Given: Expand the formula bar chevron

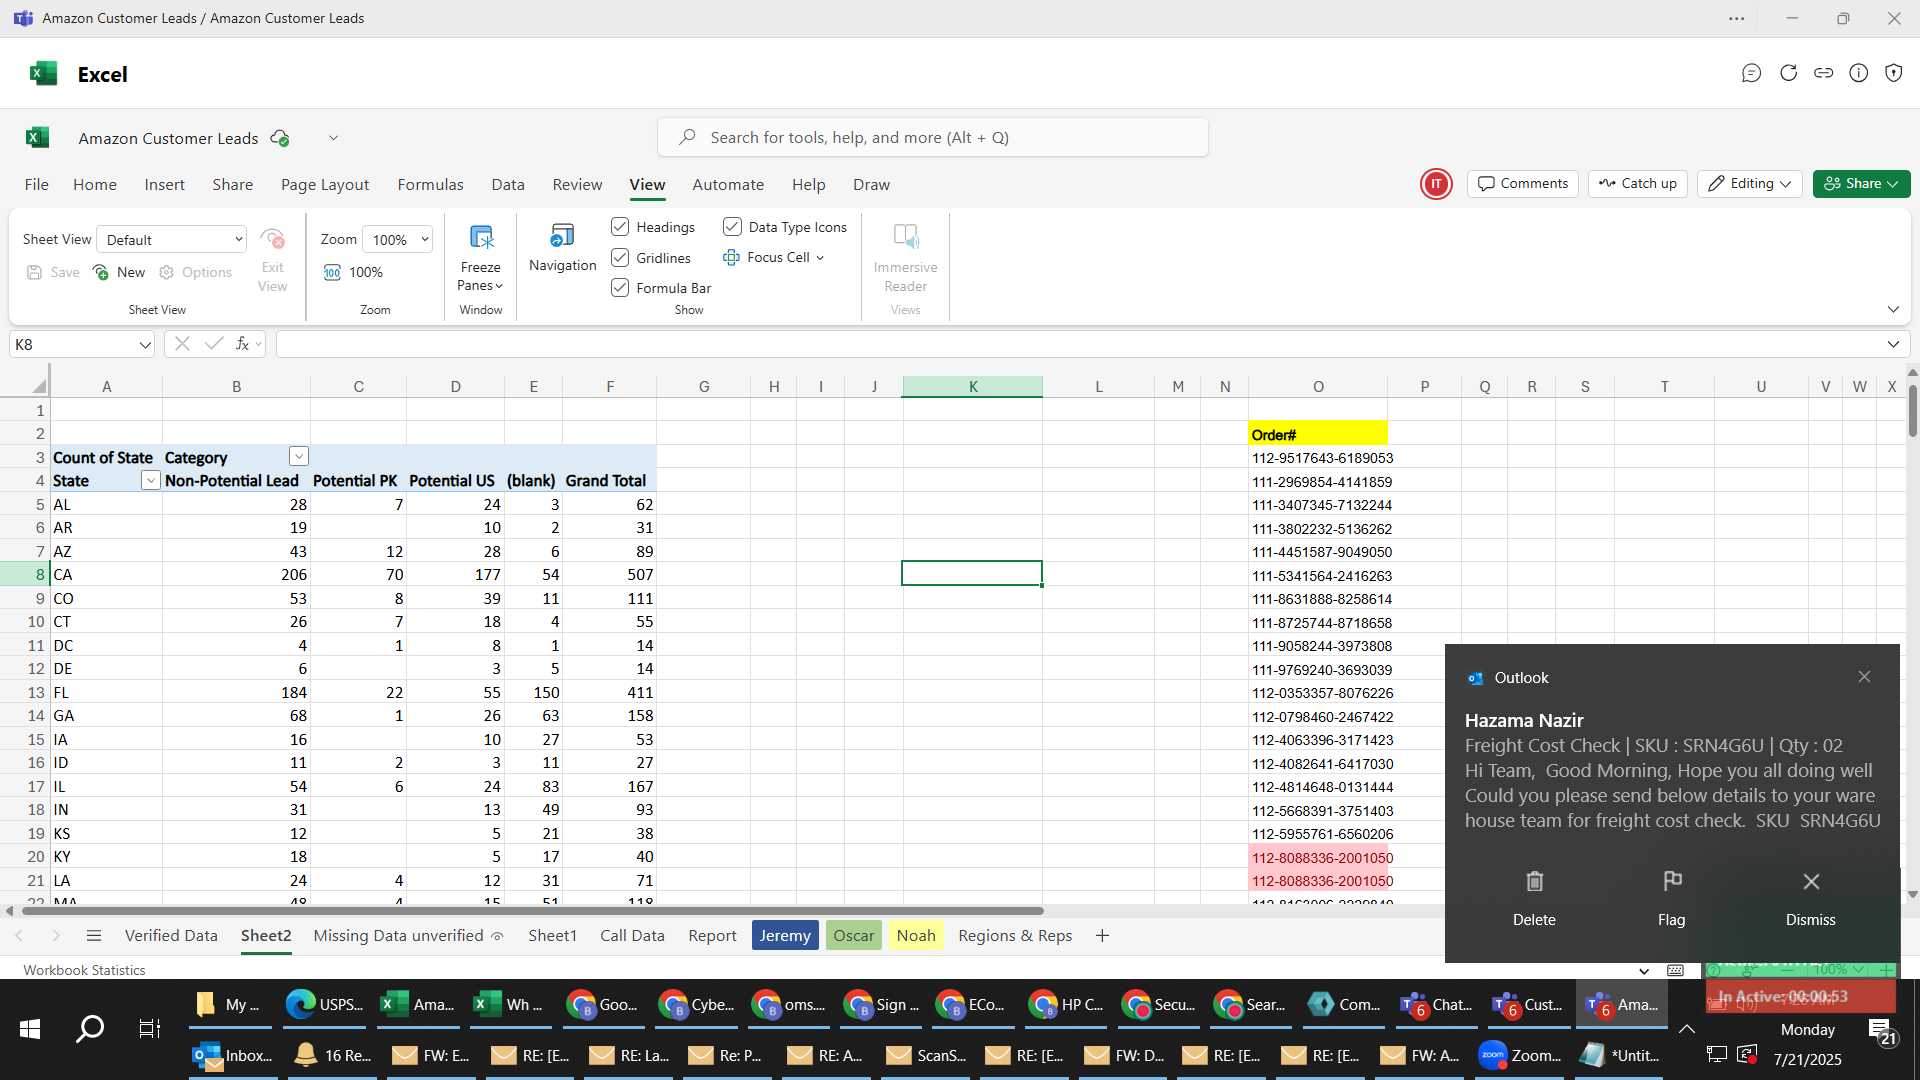Looking at the screenshot, I should pos(1893,344).
